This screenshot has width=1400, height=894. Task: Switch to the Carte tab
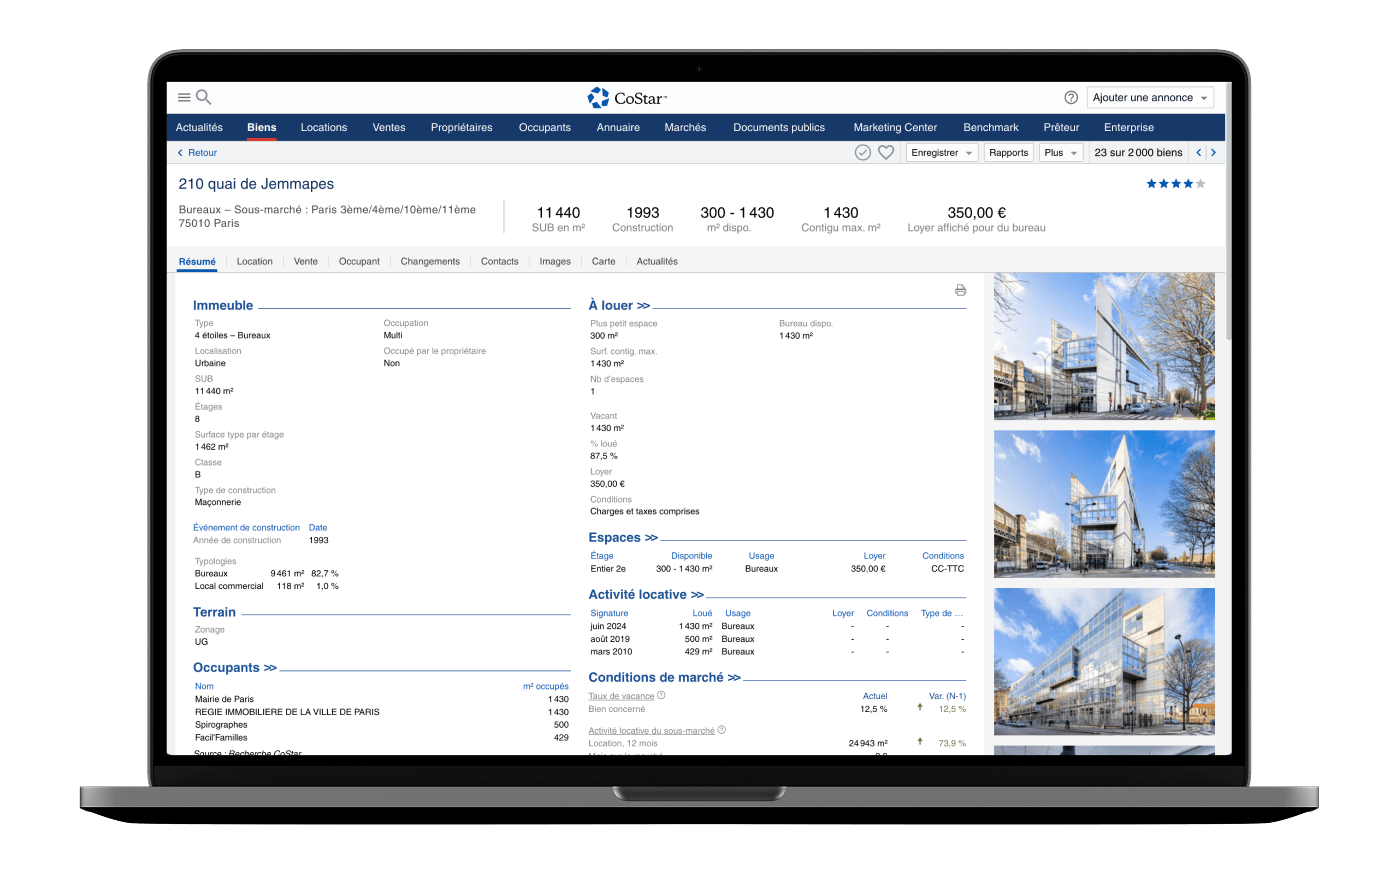click(603, 262)
